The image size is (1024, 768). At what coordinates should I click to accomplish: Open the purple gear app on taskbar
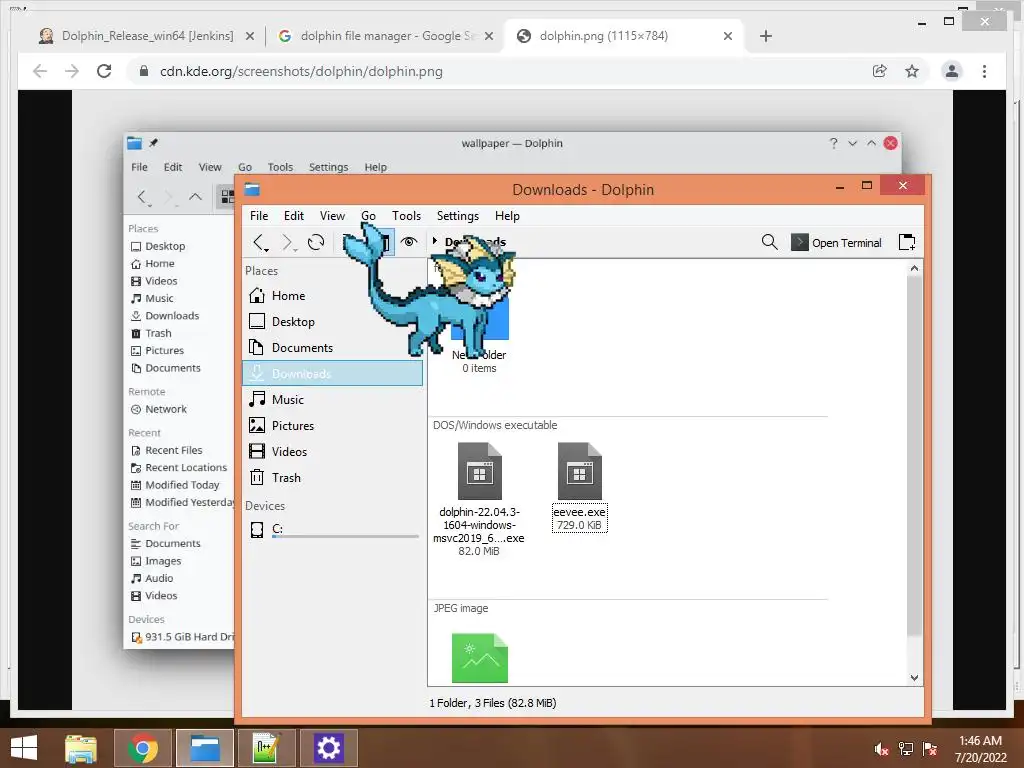pos(328,748)
